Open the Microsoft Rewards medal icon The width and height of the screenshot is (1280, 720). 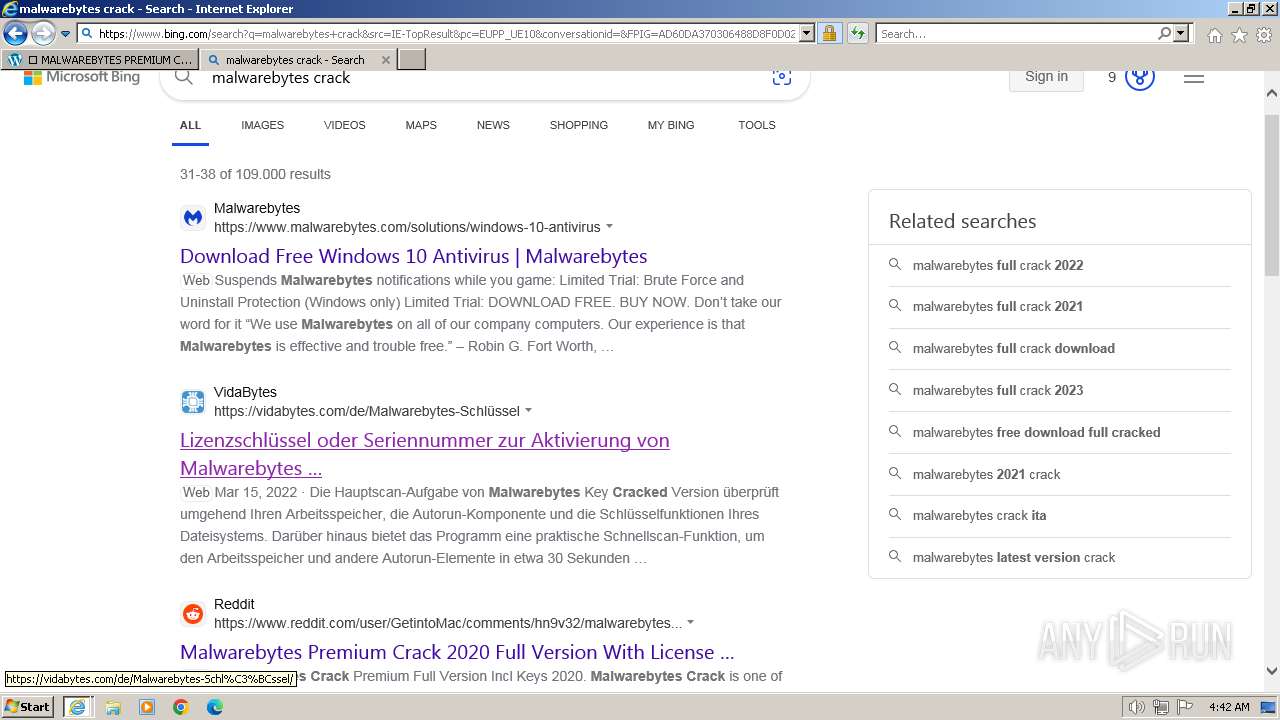pyautogui.click(x=1140, y=77)
